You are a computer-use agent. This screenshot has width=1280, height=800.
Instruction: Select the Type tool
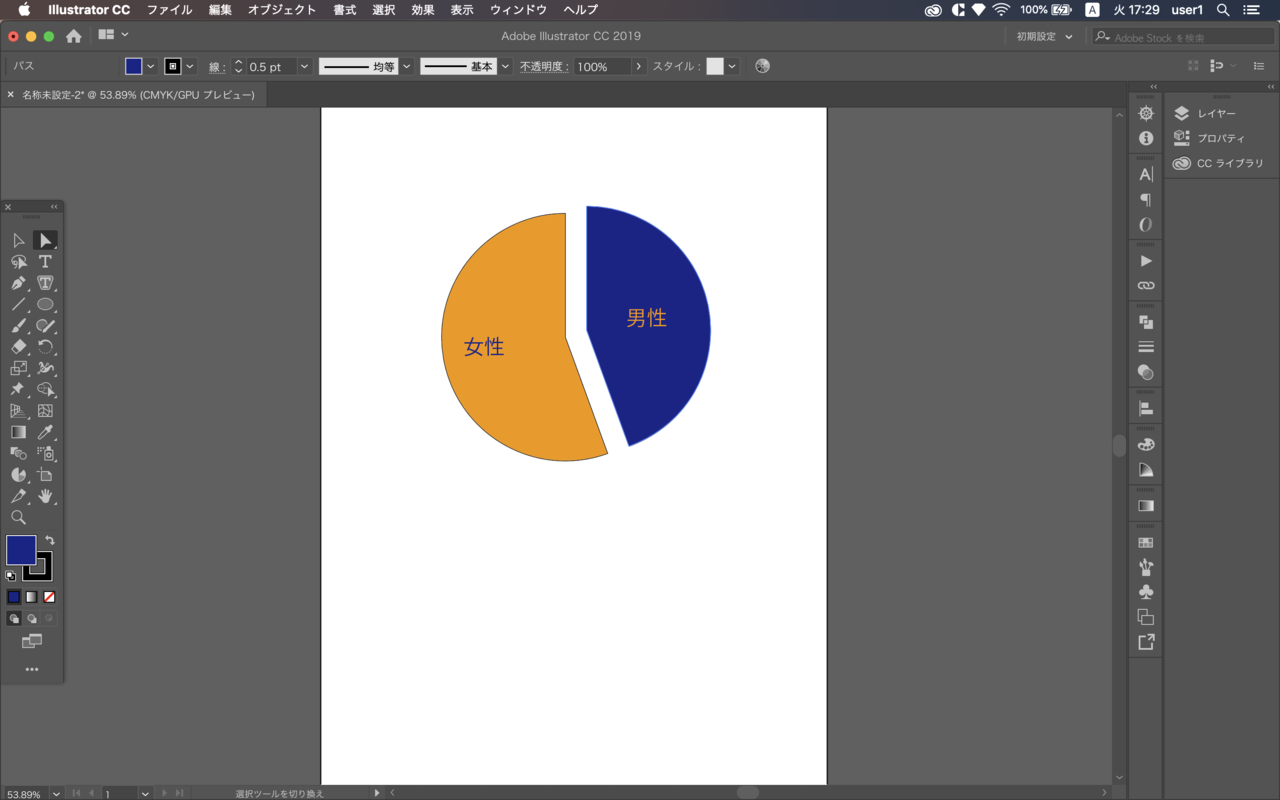[x=45, y=262]
